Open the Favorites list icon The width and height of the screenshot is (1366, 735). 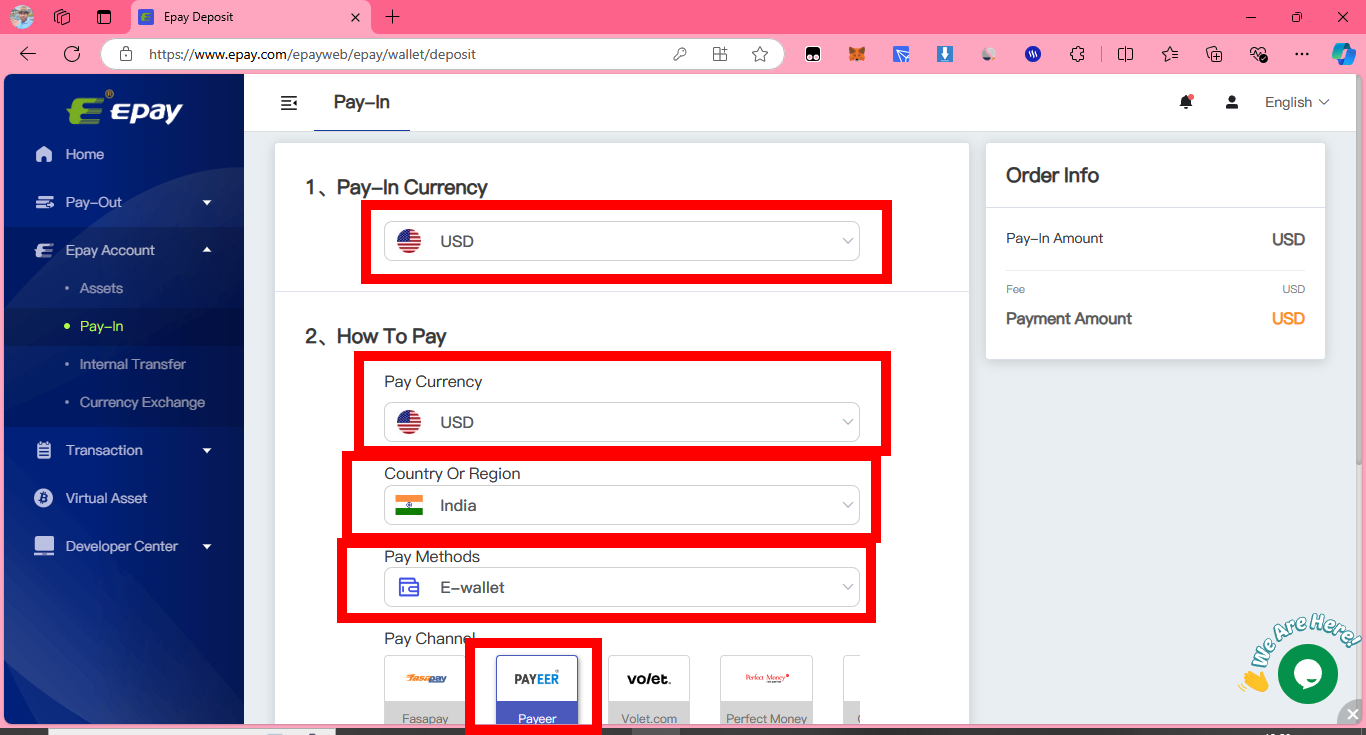coord(1170,54)
